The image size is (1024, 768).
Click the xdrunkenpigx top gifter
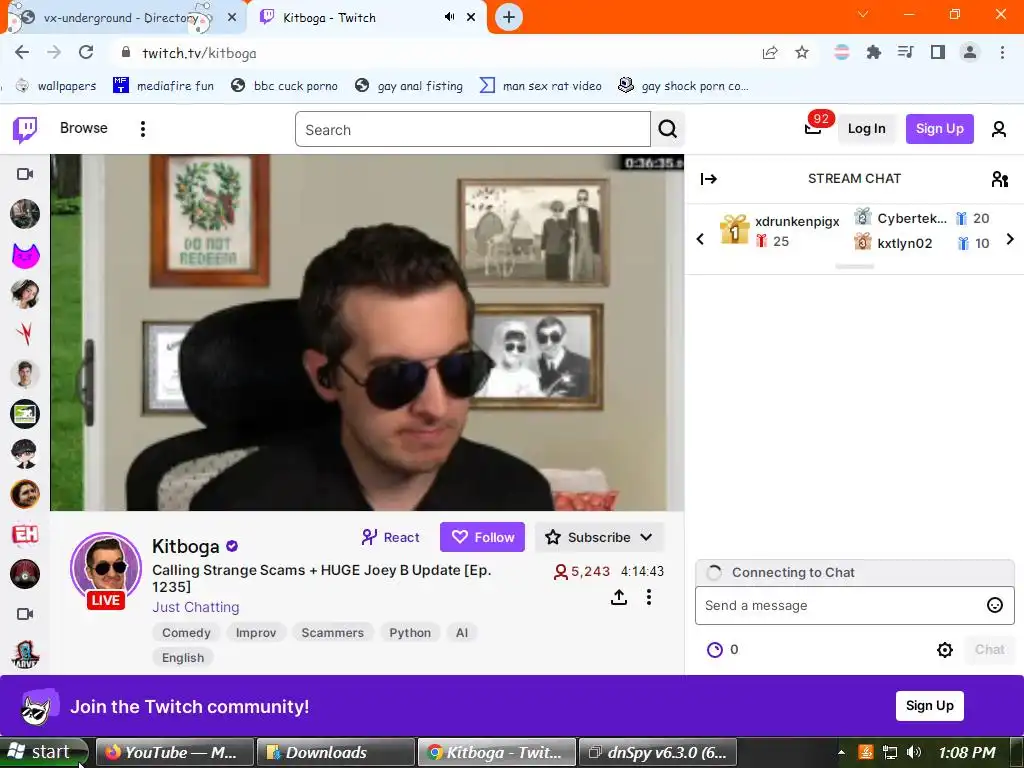tap(780, 231)
